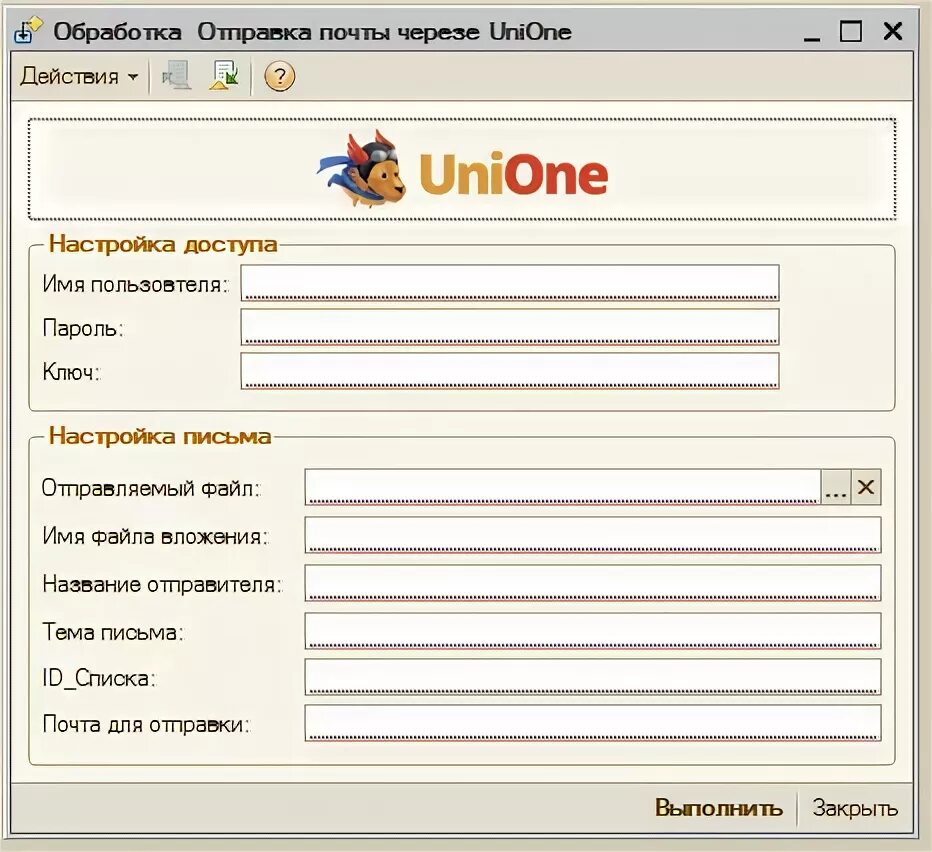932x852 pixels.
Task: Click the Закрыть button
Action: point(855,808)
